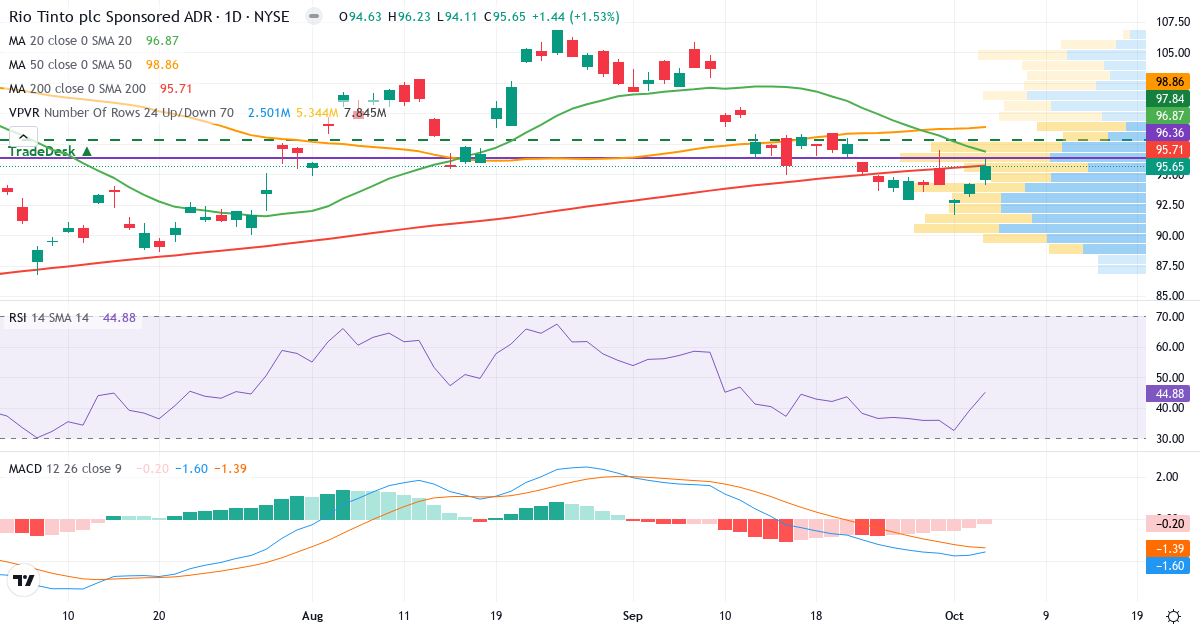Screen dimensions: 1200x630
Task: Click the 50.00 RSI axis label
Action: point(1172,378)
